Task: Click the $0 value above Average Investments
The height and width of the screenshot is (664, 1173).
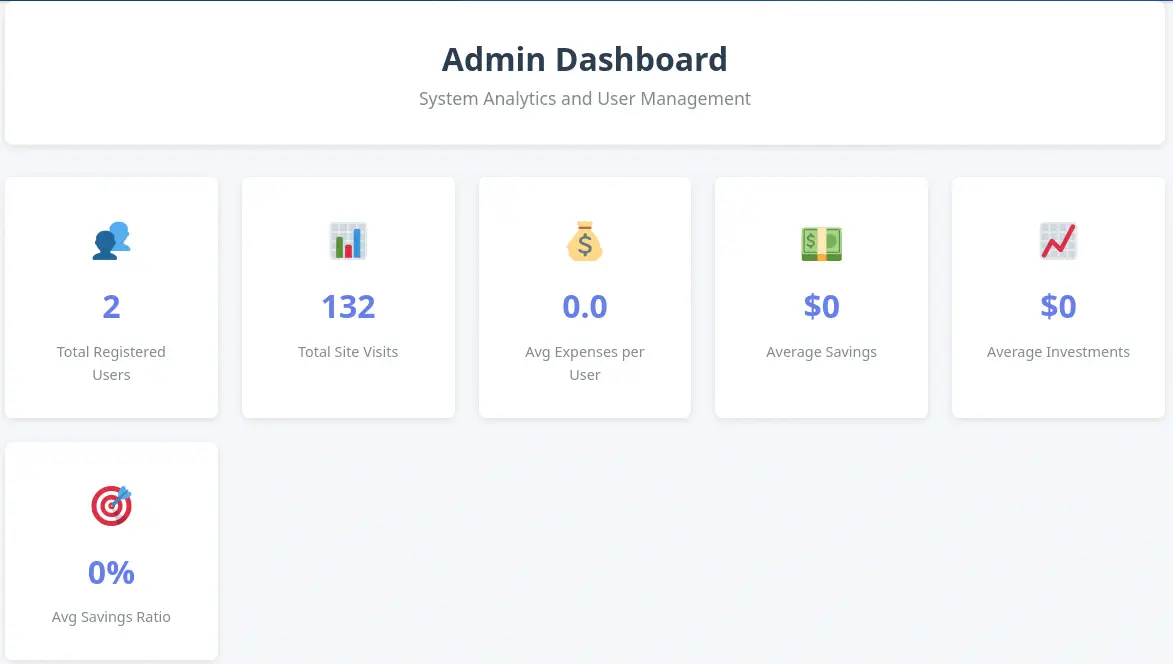Action: (x=1058, y=306)
